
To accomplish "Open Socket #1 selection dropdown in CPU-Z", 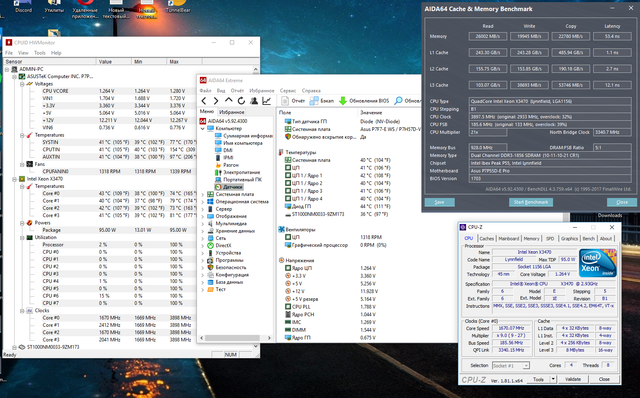I will (x=511, y=365).
